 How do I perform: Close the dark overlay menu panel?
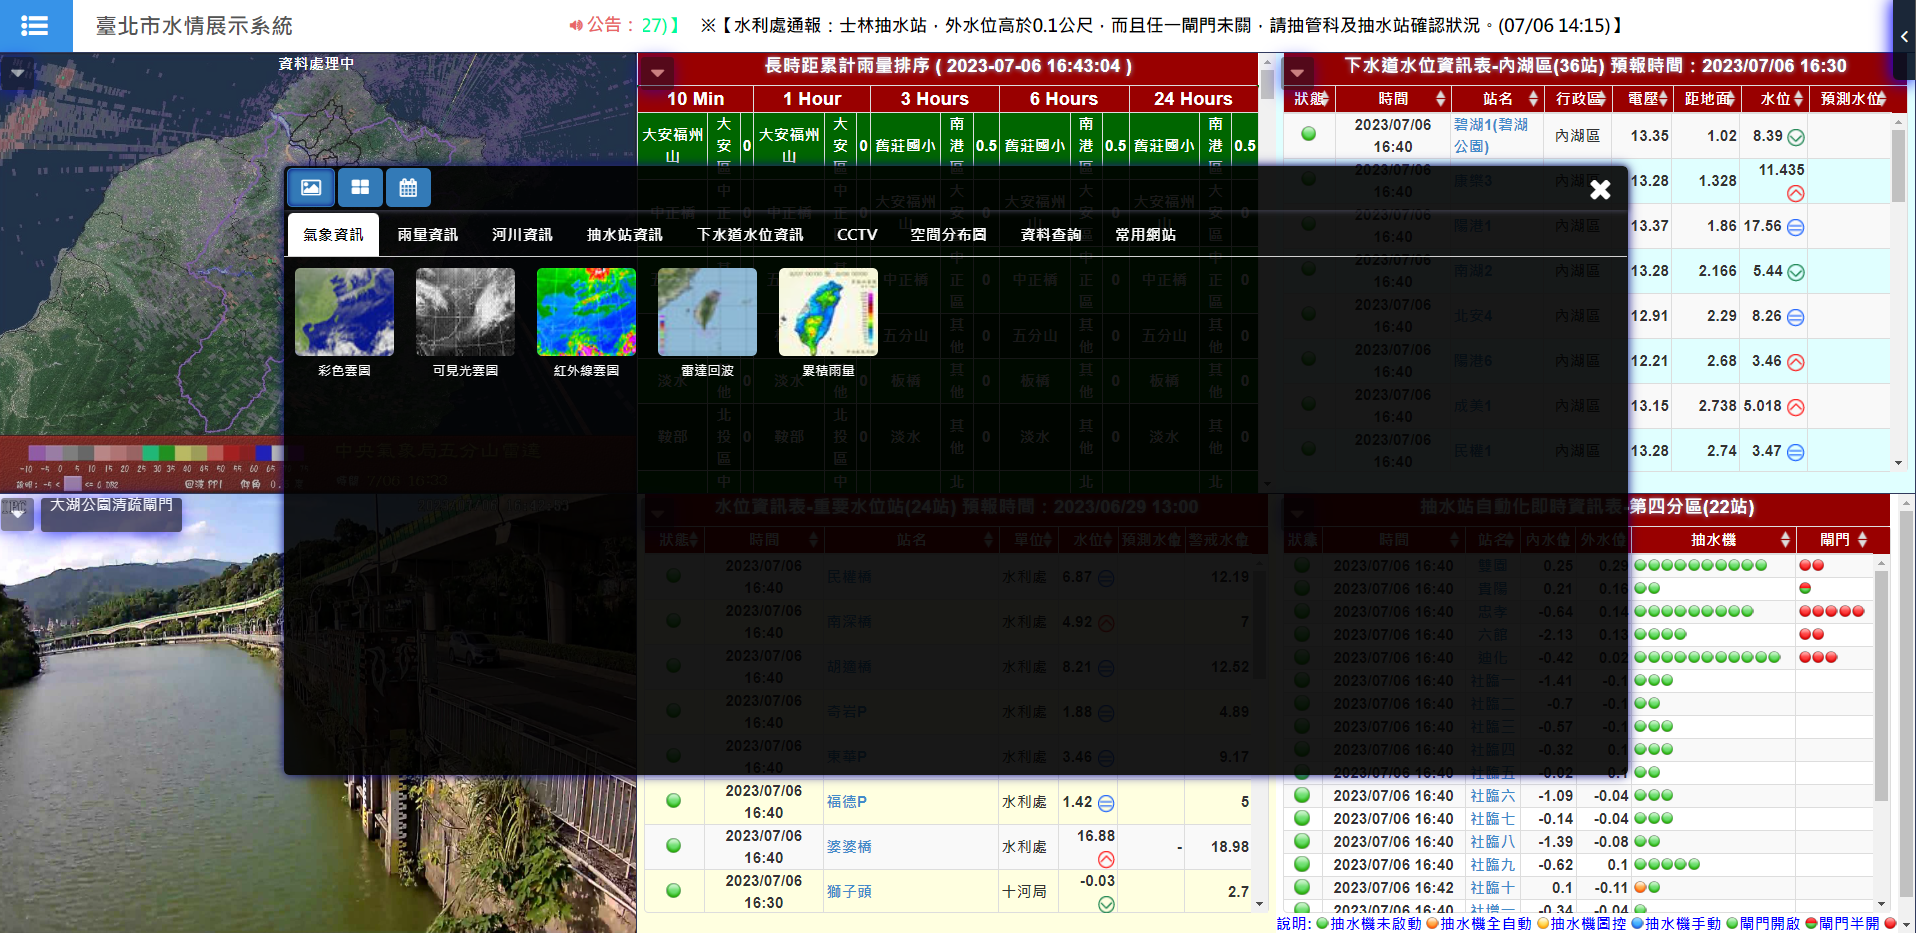(x=1600, y=190)
